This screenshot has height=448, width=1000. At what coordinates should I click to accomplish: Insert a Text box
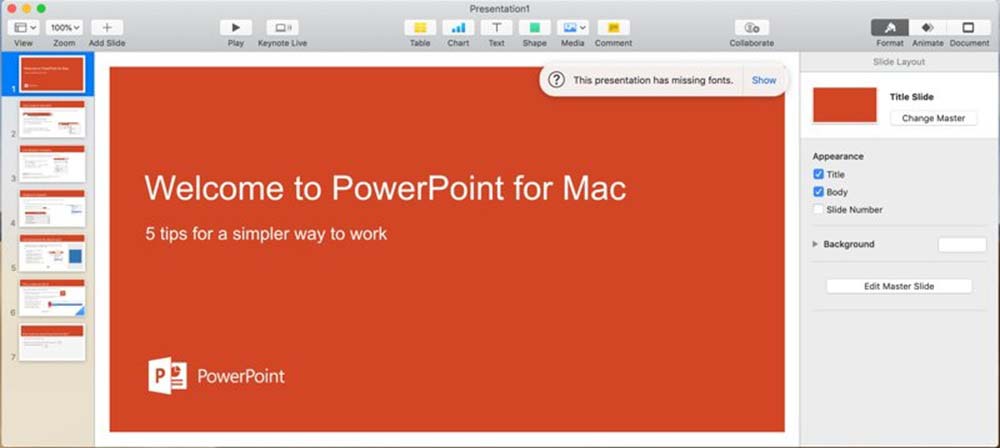[496, 27]
